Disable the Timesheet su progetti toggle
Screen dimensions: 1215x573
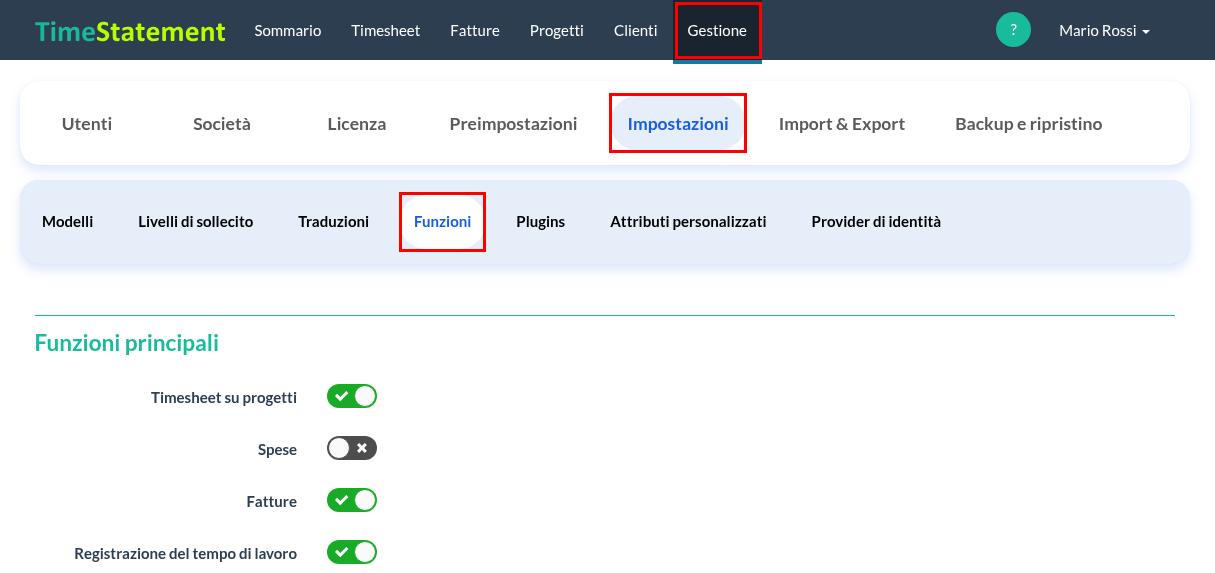(352, 396)
